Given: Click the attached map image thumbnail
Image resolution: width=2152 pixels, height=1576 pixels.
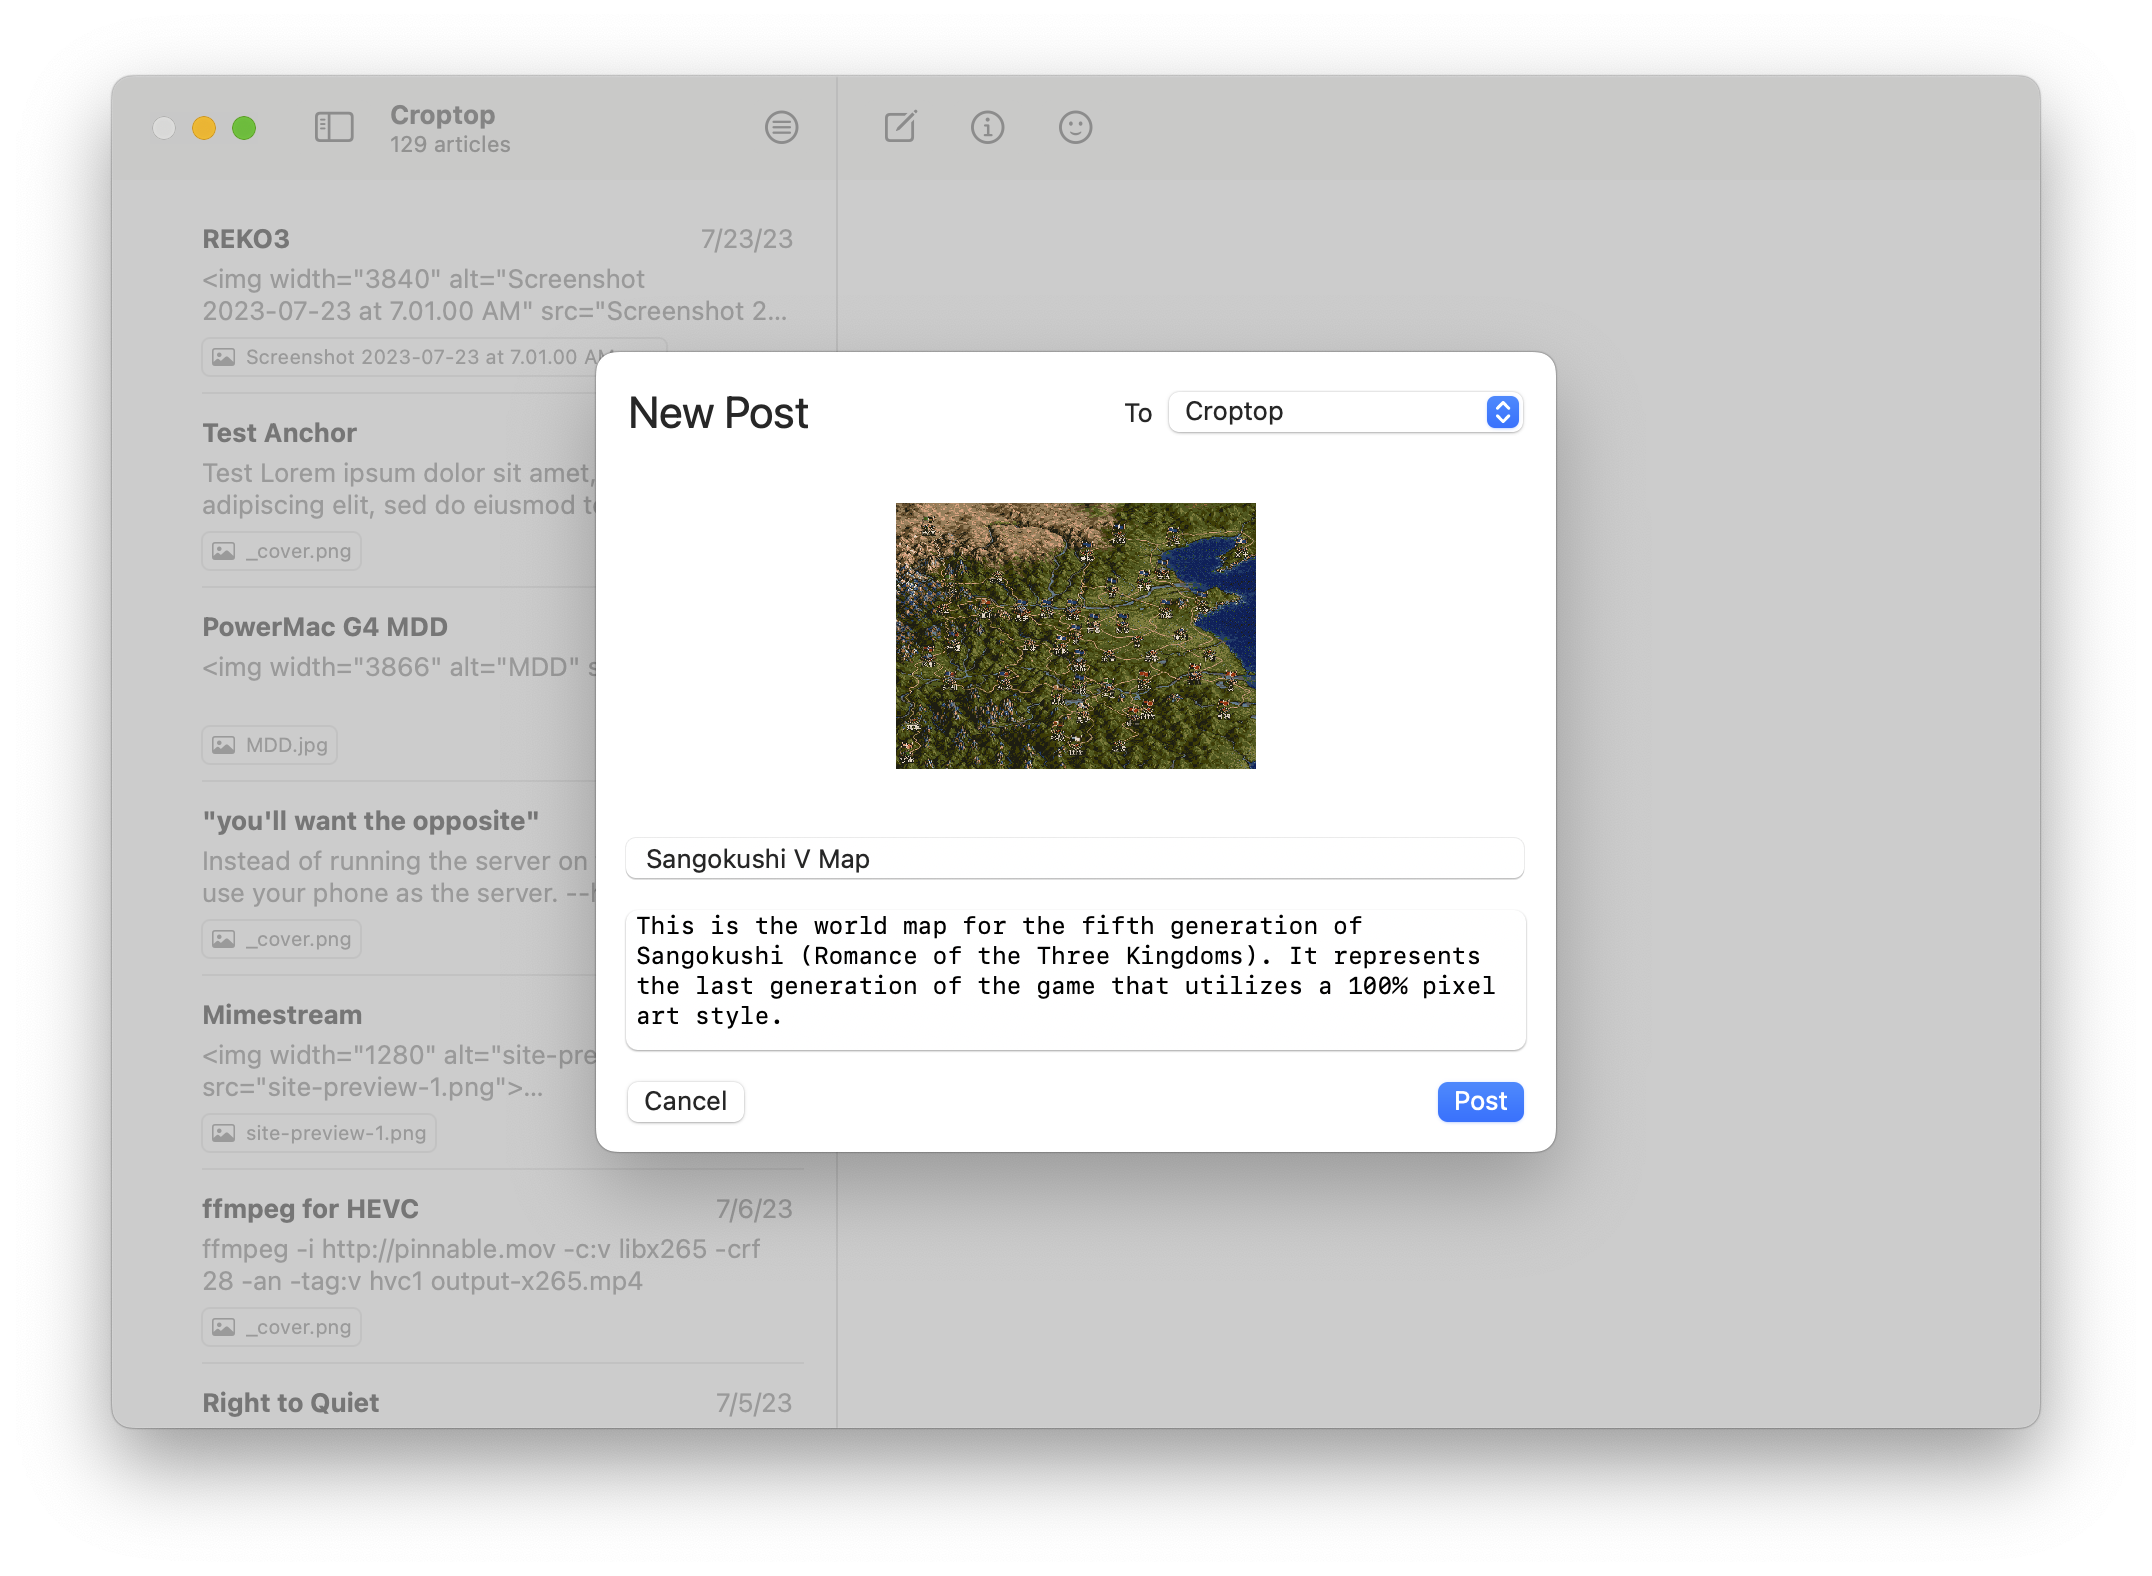Looking at the screenshot, I should coord(1075,636).
